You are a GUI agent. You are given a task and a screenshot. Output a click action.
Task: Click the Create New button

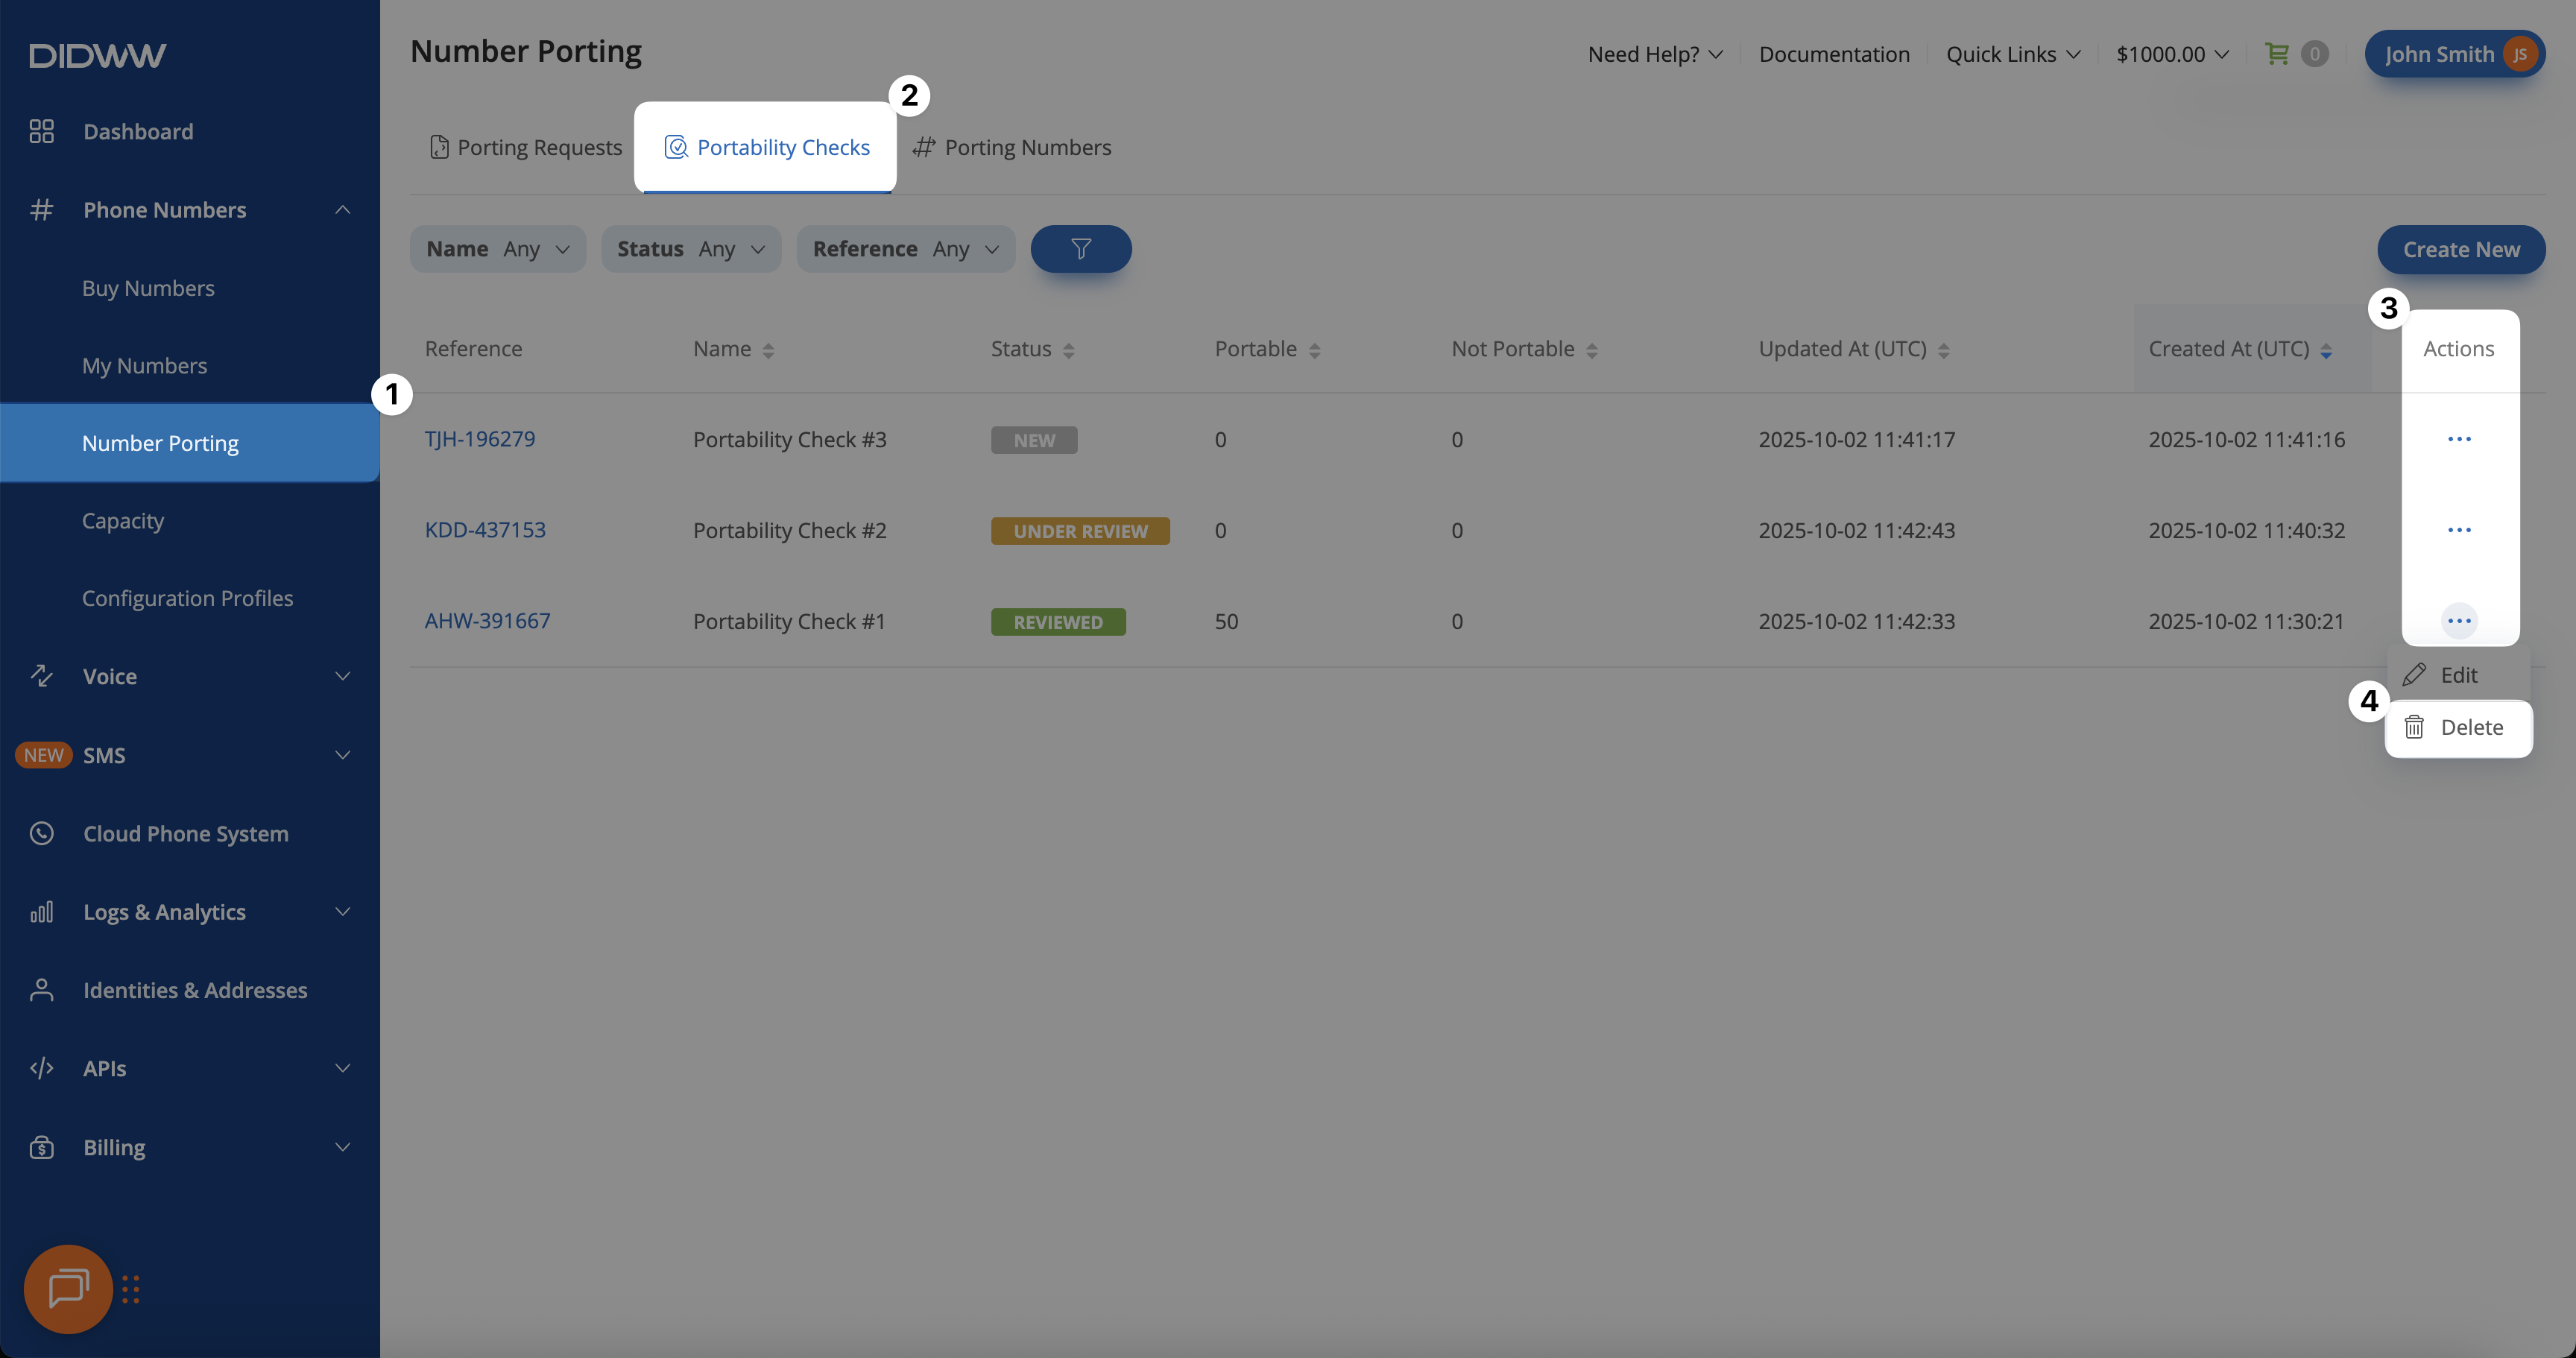pos(2460,249)
